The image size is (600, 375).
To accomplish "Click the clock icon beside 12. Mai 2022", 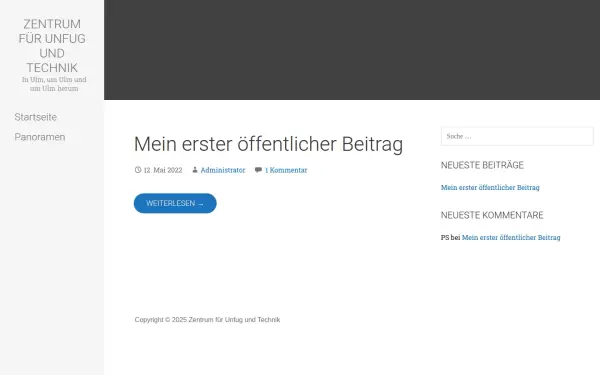I will click(x=138, y=170).
